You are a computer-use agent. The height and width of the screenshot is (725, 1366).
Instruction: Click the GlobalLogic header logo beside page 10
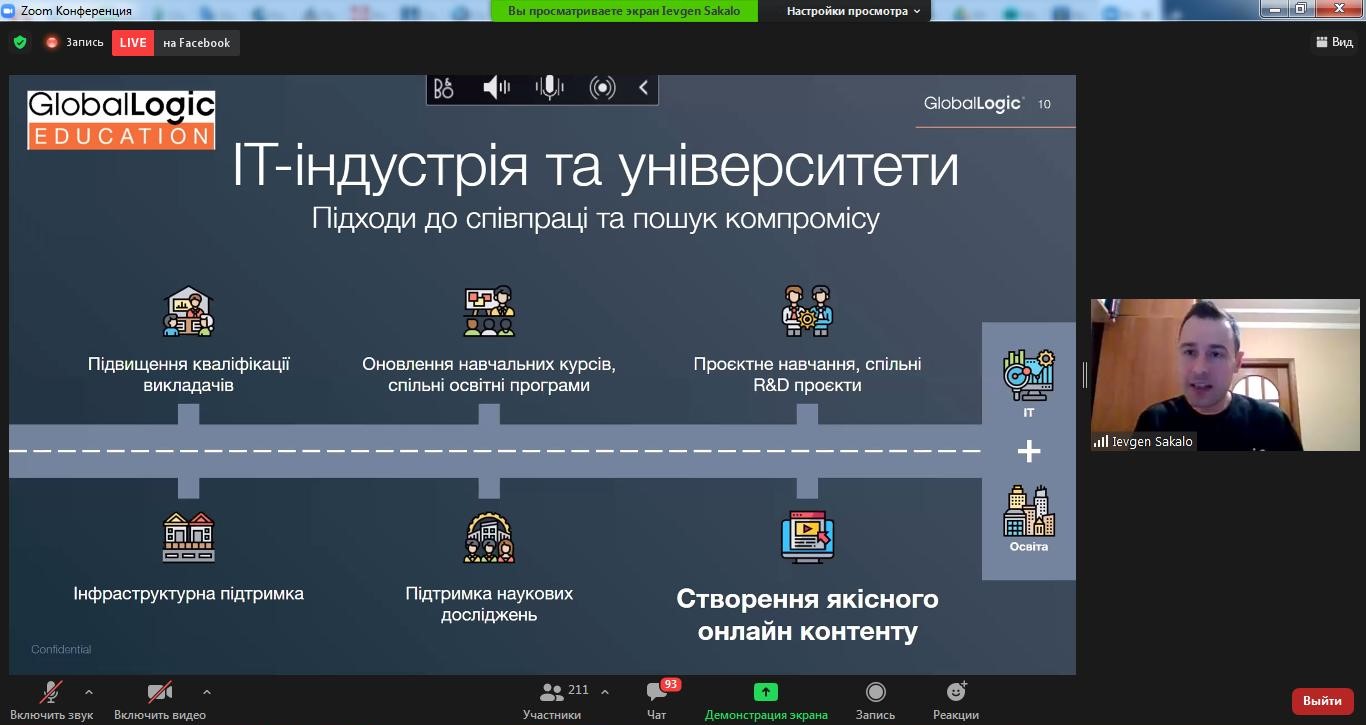[973, 104]
